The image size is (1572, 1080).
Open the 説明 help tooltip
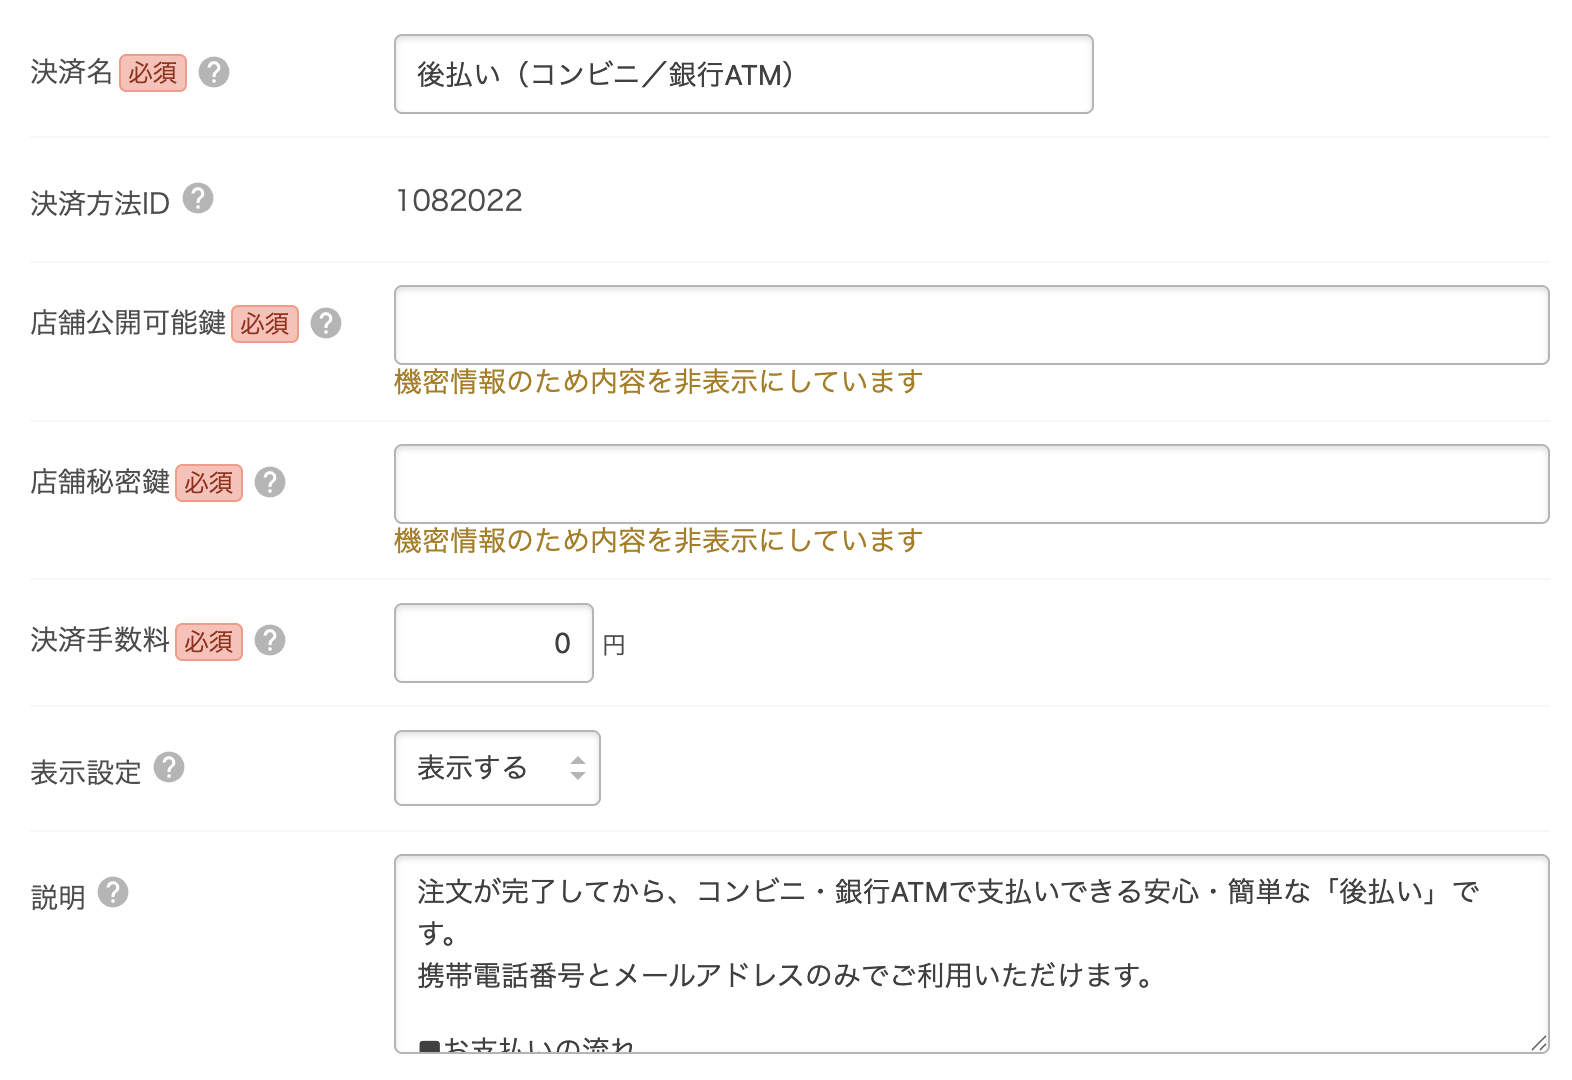click(x=114, y=893)
